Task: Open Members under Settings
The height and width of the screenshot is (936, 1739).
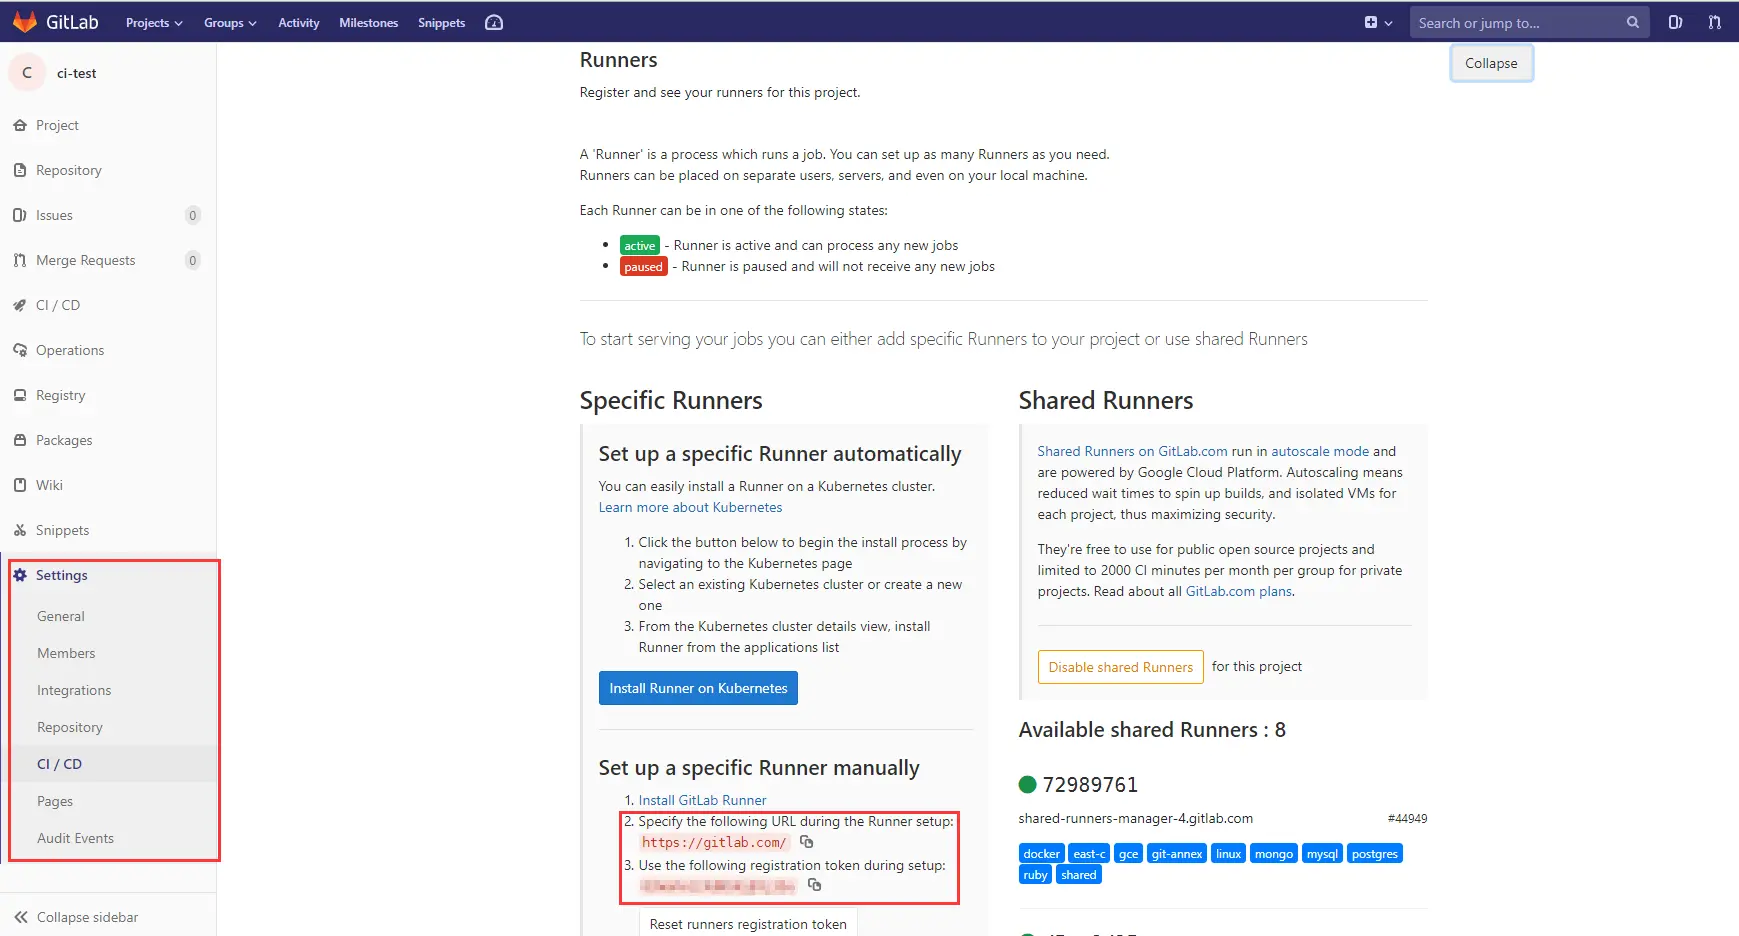Action: coord(66,653)
